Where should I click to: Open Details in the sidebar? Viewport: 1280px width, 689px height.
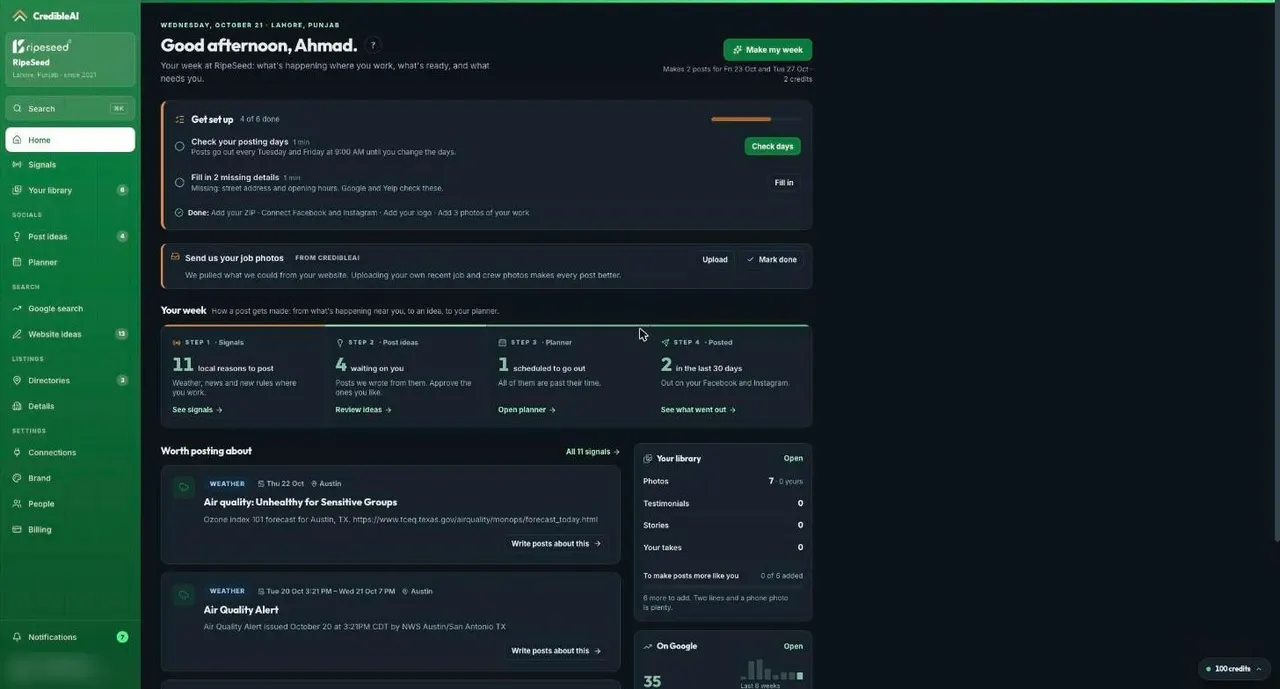click(70, 406)
